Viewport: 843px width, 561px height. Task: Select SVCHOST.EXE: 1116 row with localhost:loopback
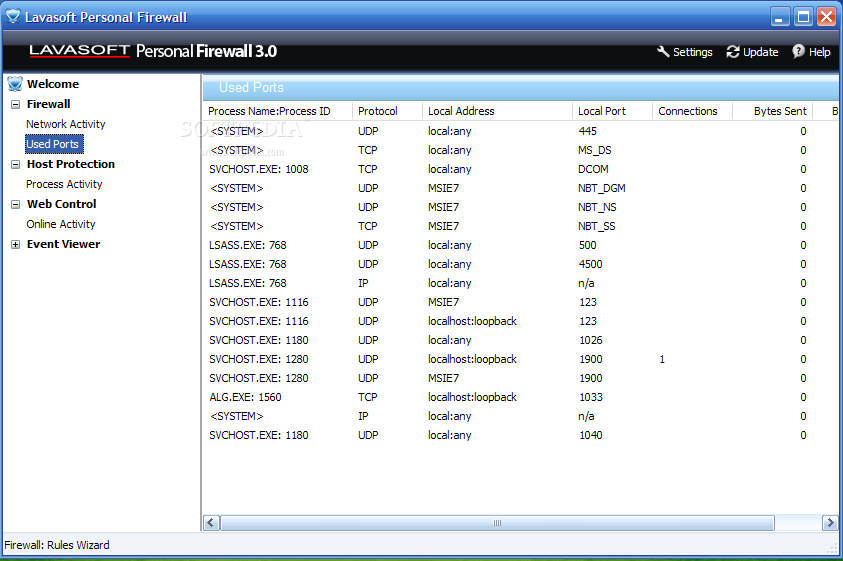520,321
